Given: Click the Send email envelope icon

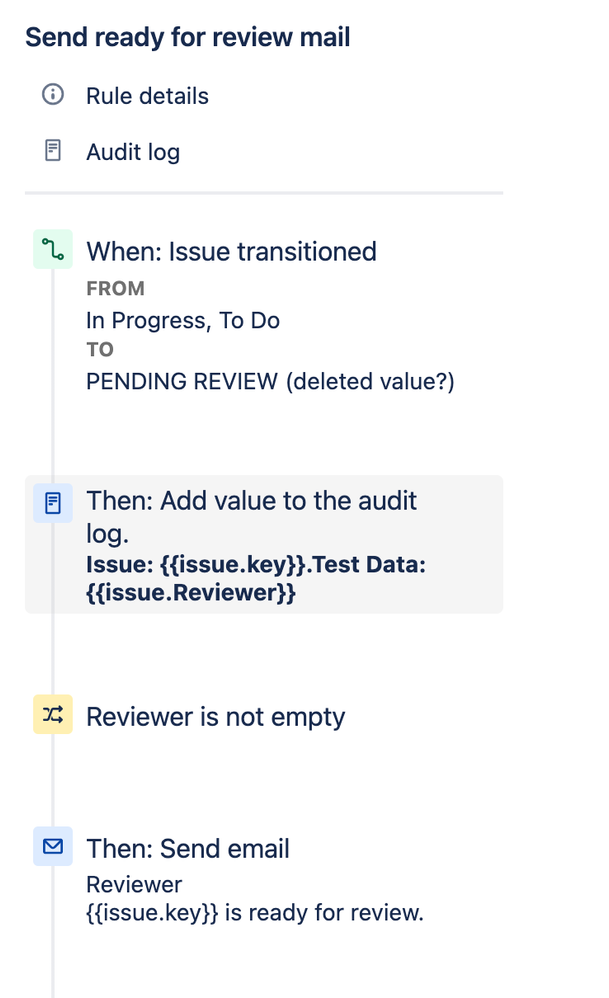Looking at the screenshot, I should pos(53,846).
